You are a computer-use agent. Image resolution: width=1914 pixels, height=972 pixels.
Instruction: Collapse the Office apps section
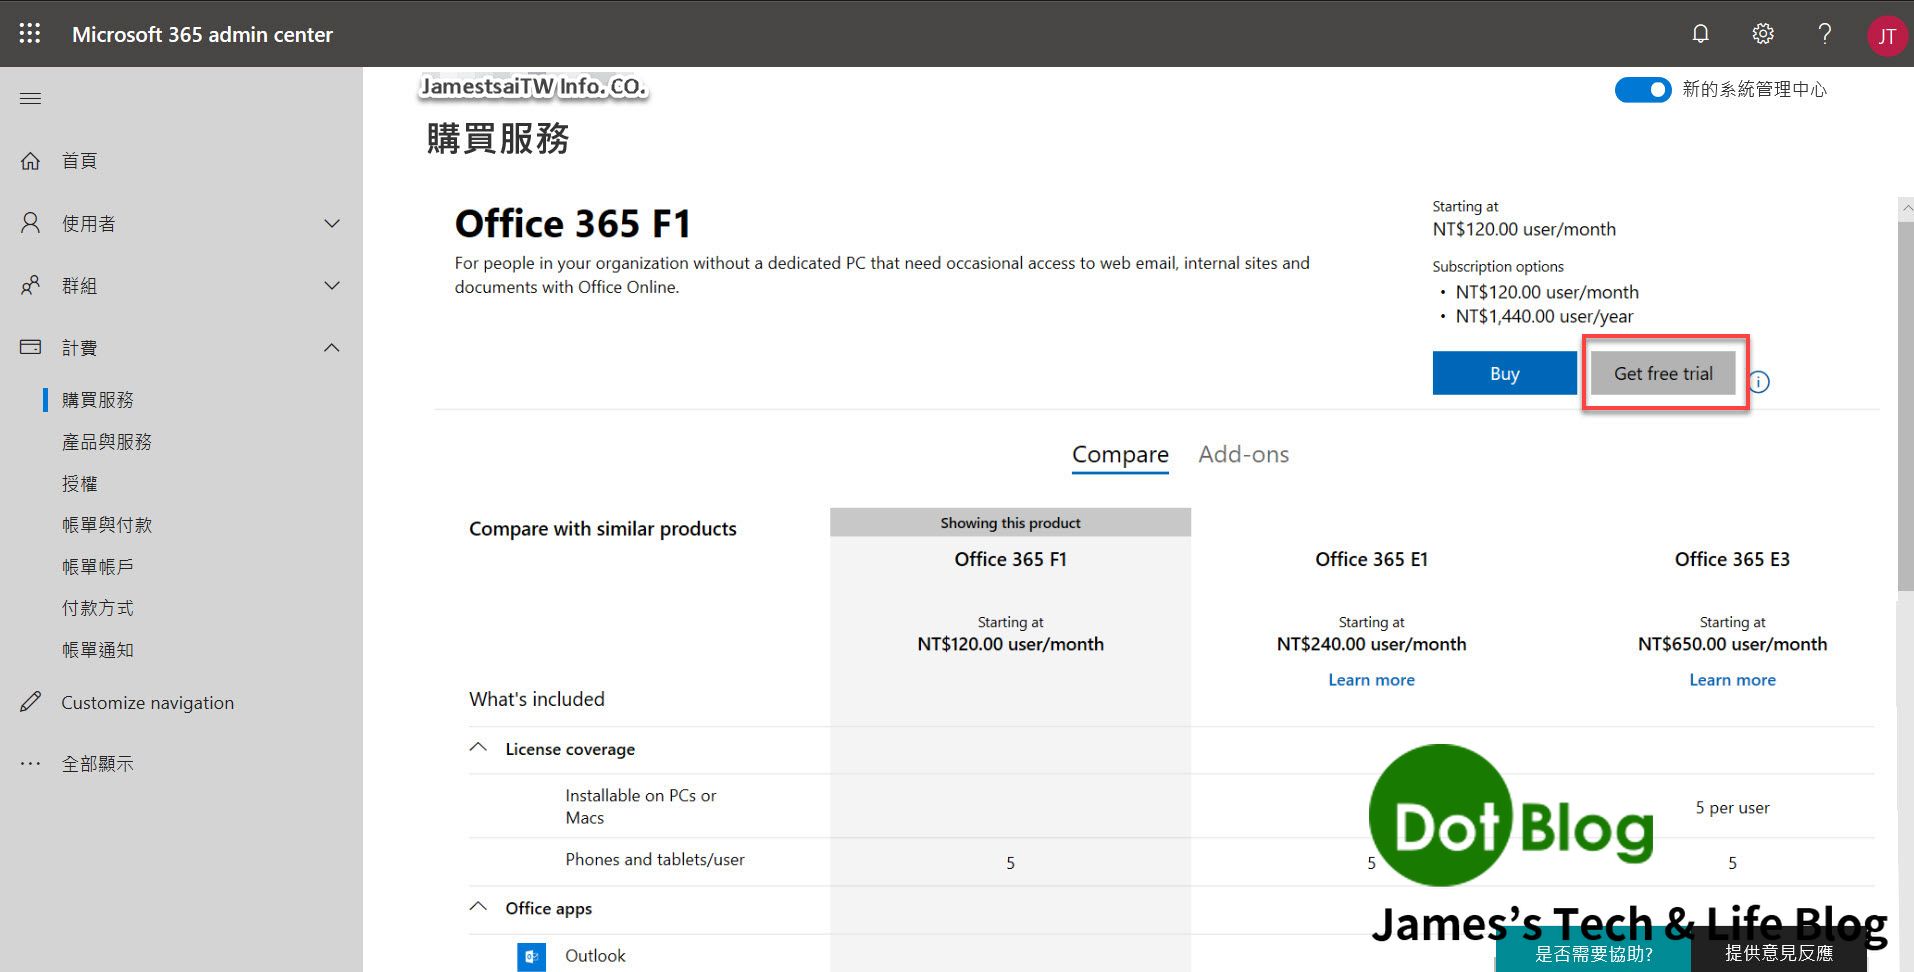pyautogui.click(x=479, y=907)
